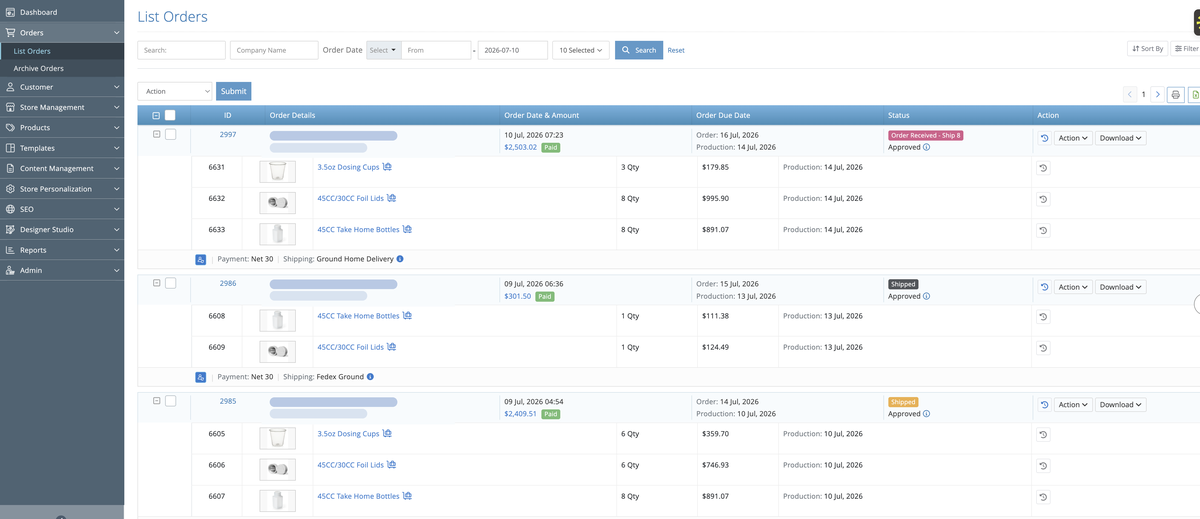Click the Company Name input field
The image size is (1200, 519).
point(274,50)
